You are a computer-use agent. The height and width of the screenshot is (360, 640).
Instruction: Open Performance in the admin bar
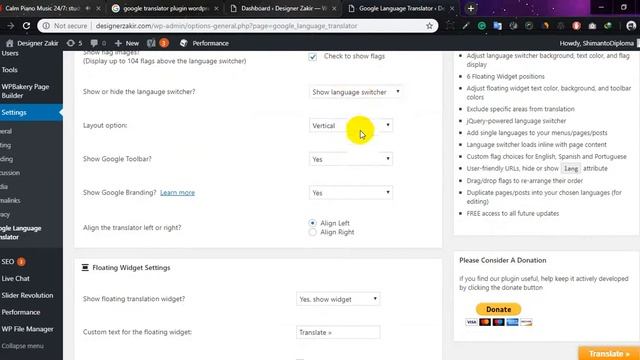(x=204, y=43)
